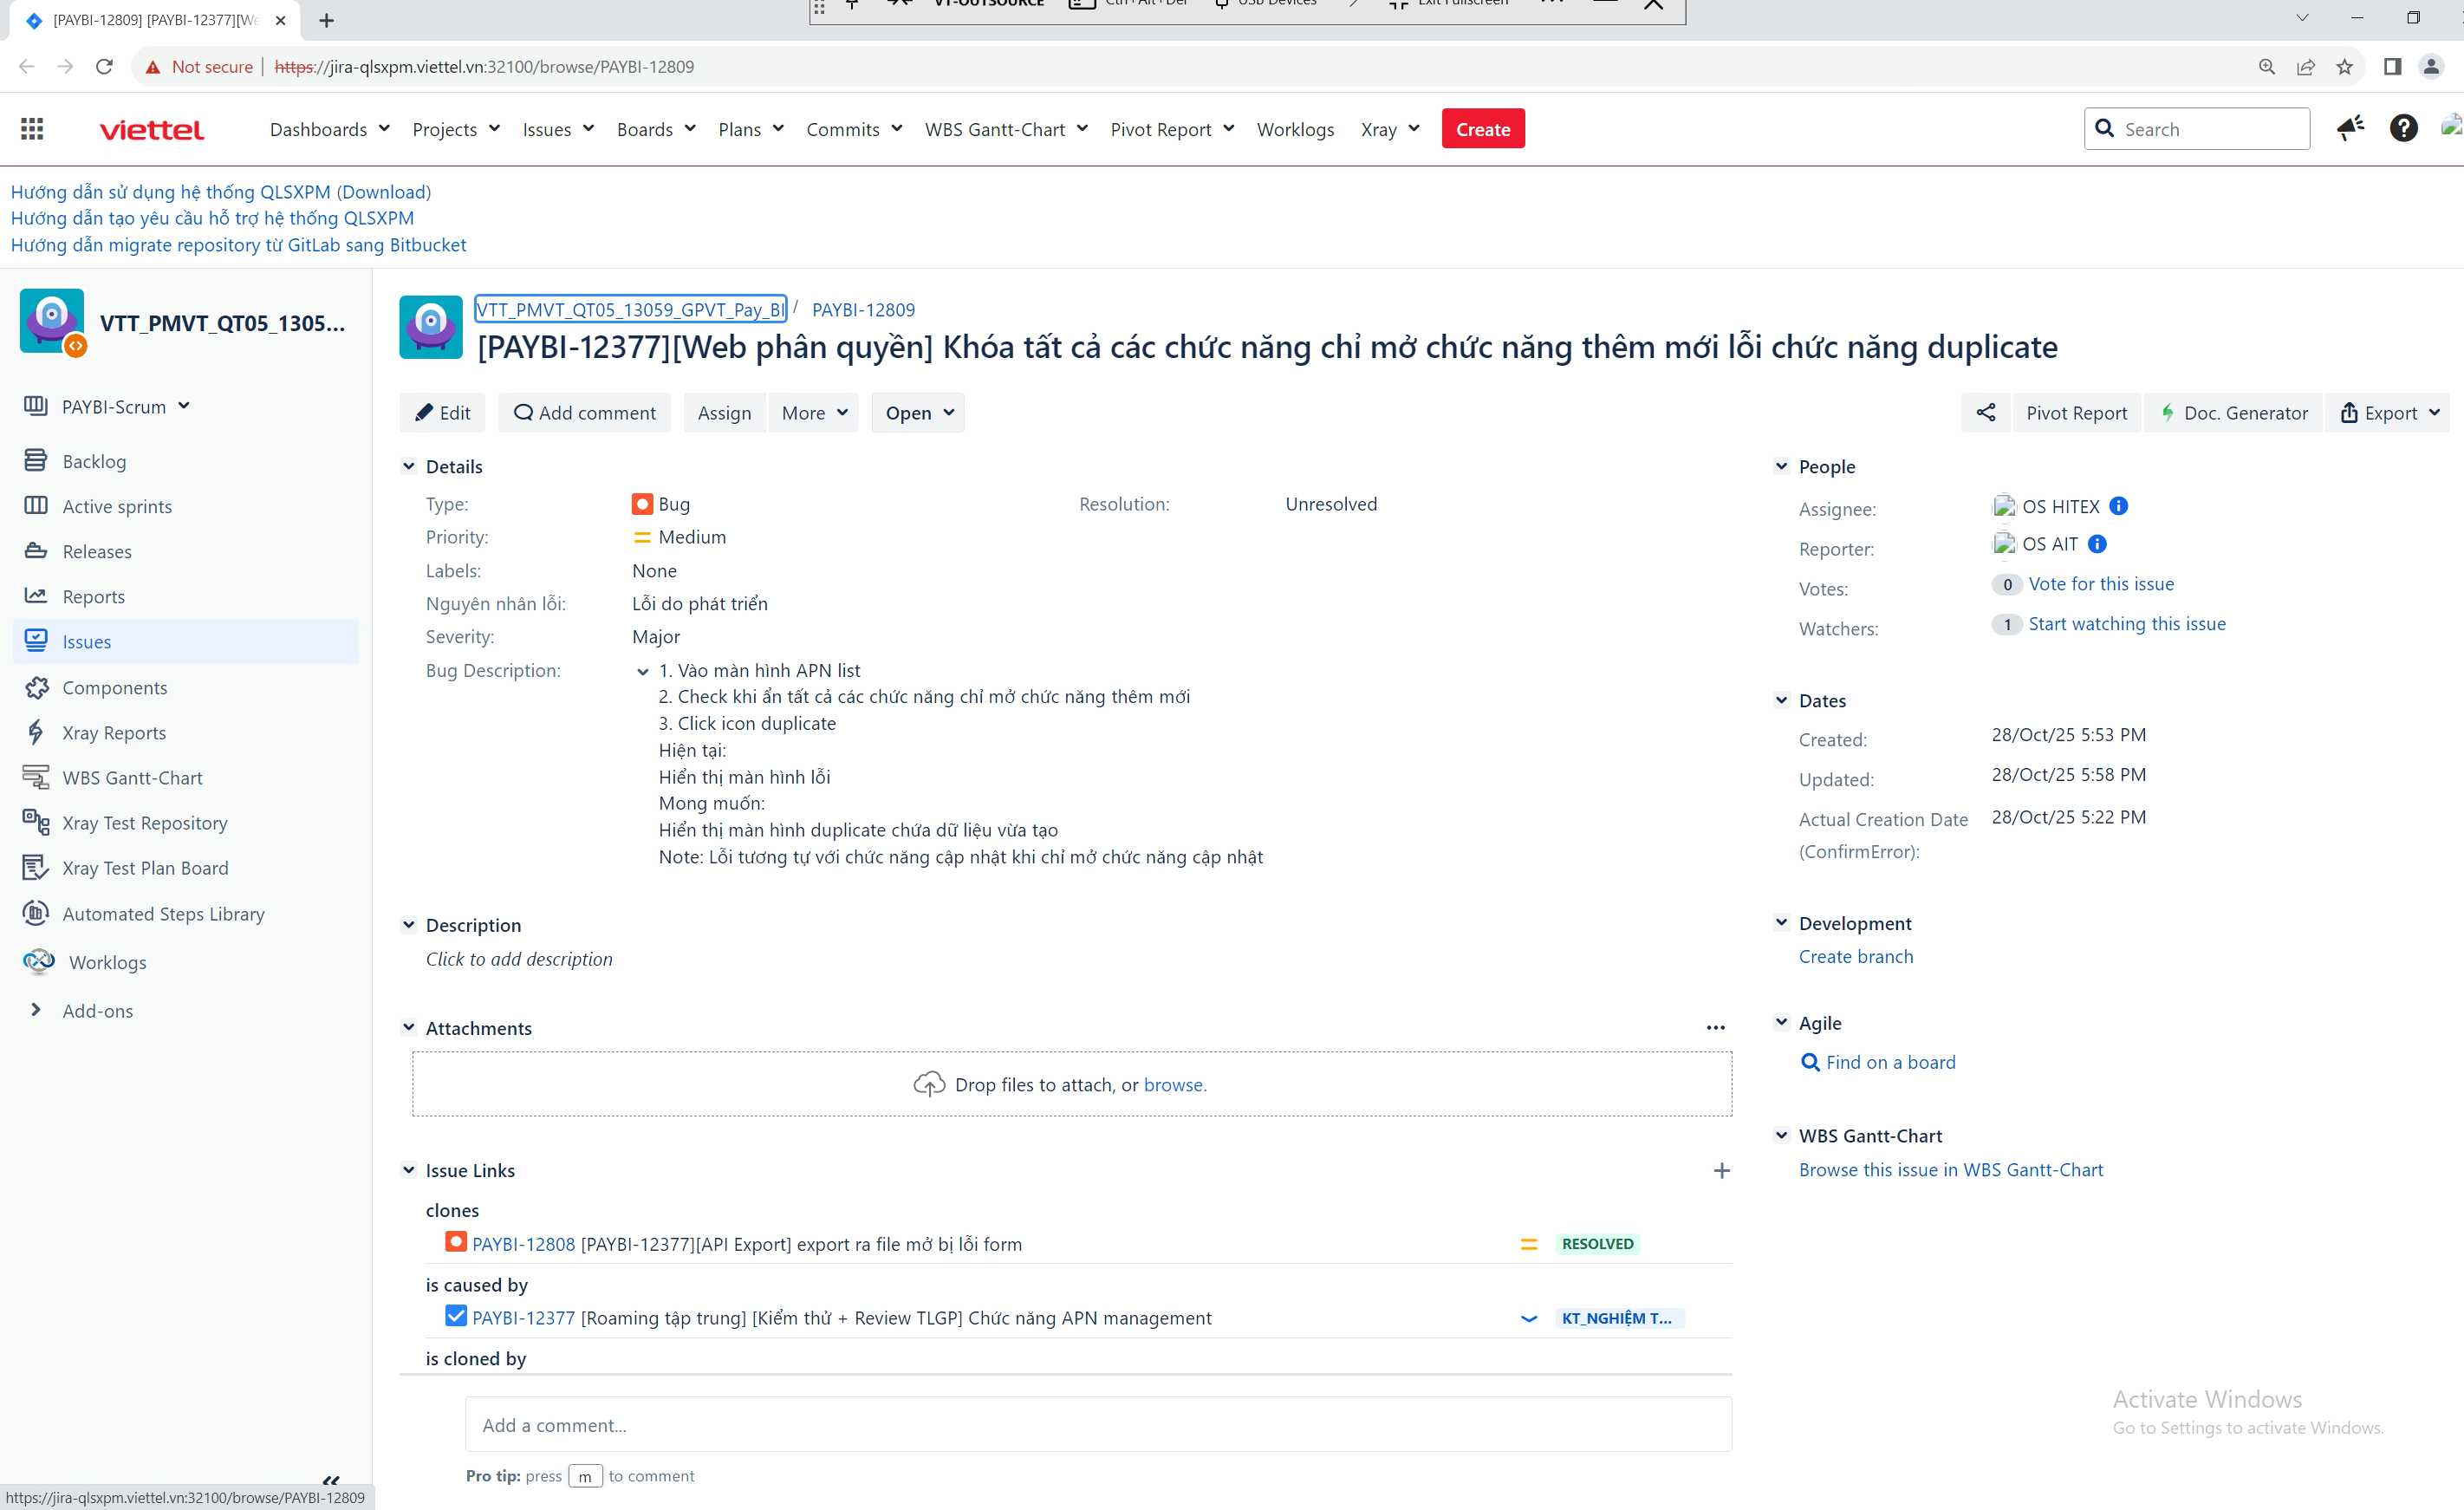The width and height of the screenshot is (2464, 1510).
Task: Open the Open status dropdown
Action: tap(918, 413)
